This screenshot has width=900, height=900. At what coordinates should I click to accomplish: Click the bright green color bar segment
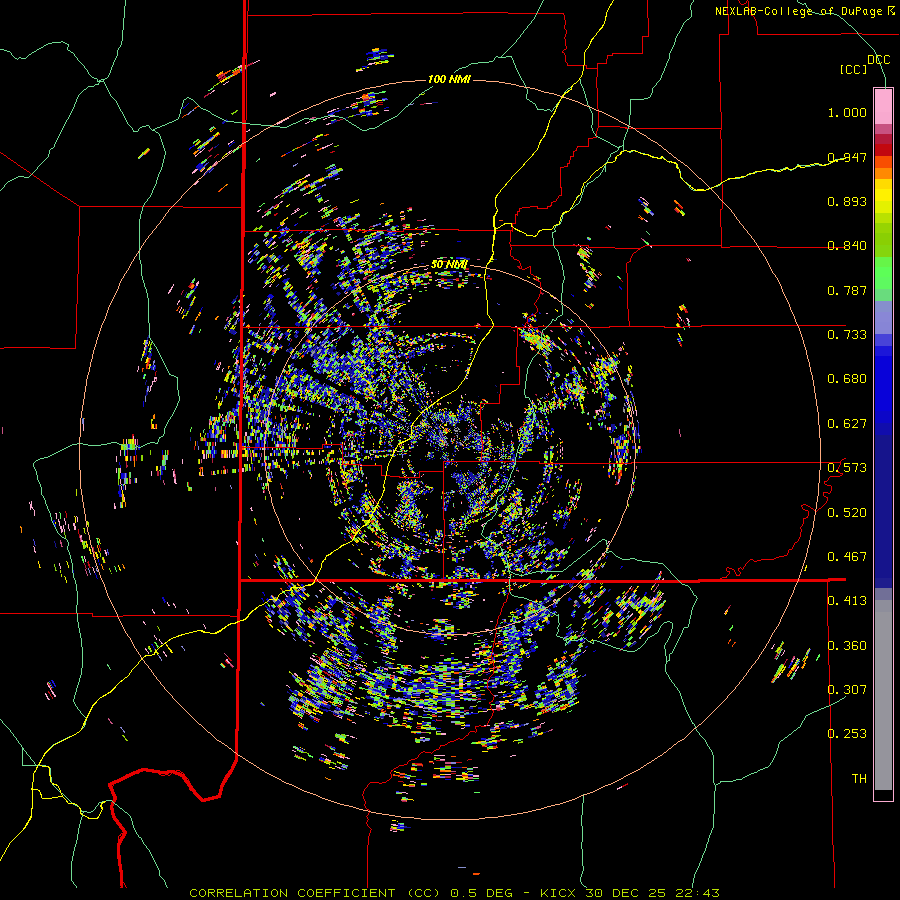click(x=883, y=273)
